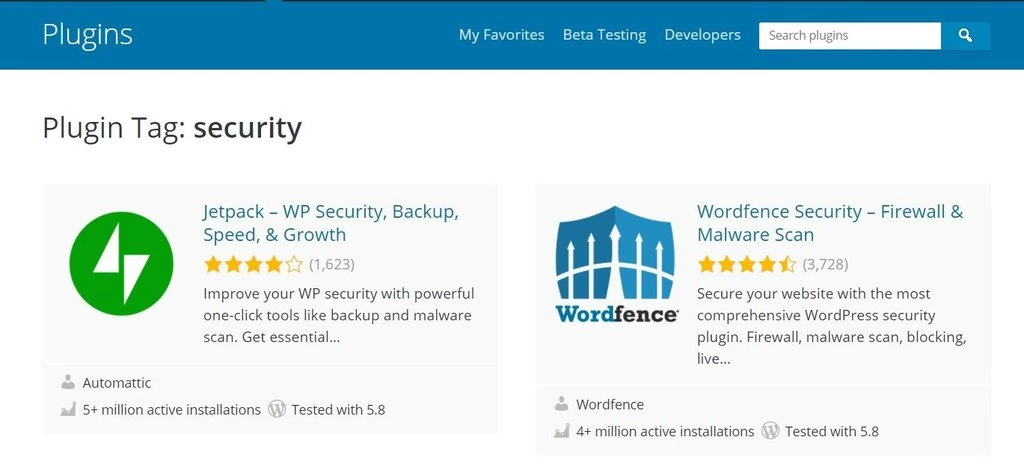Click the magnifying glass search button

point(965,35)
